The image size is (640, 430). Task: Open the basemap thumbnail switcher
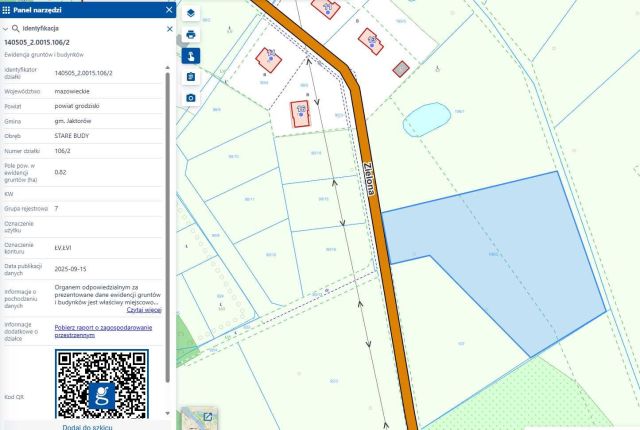click(x=199, y=417)
